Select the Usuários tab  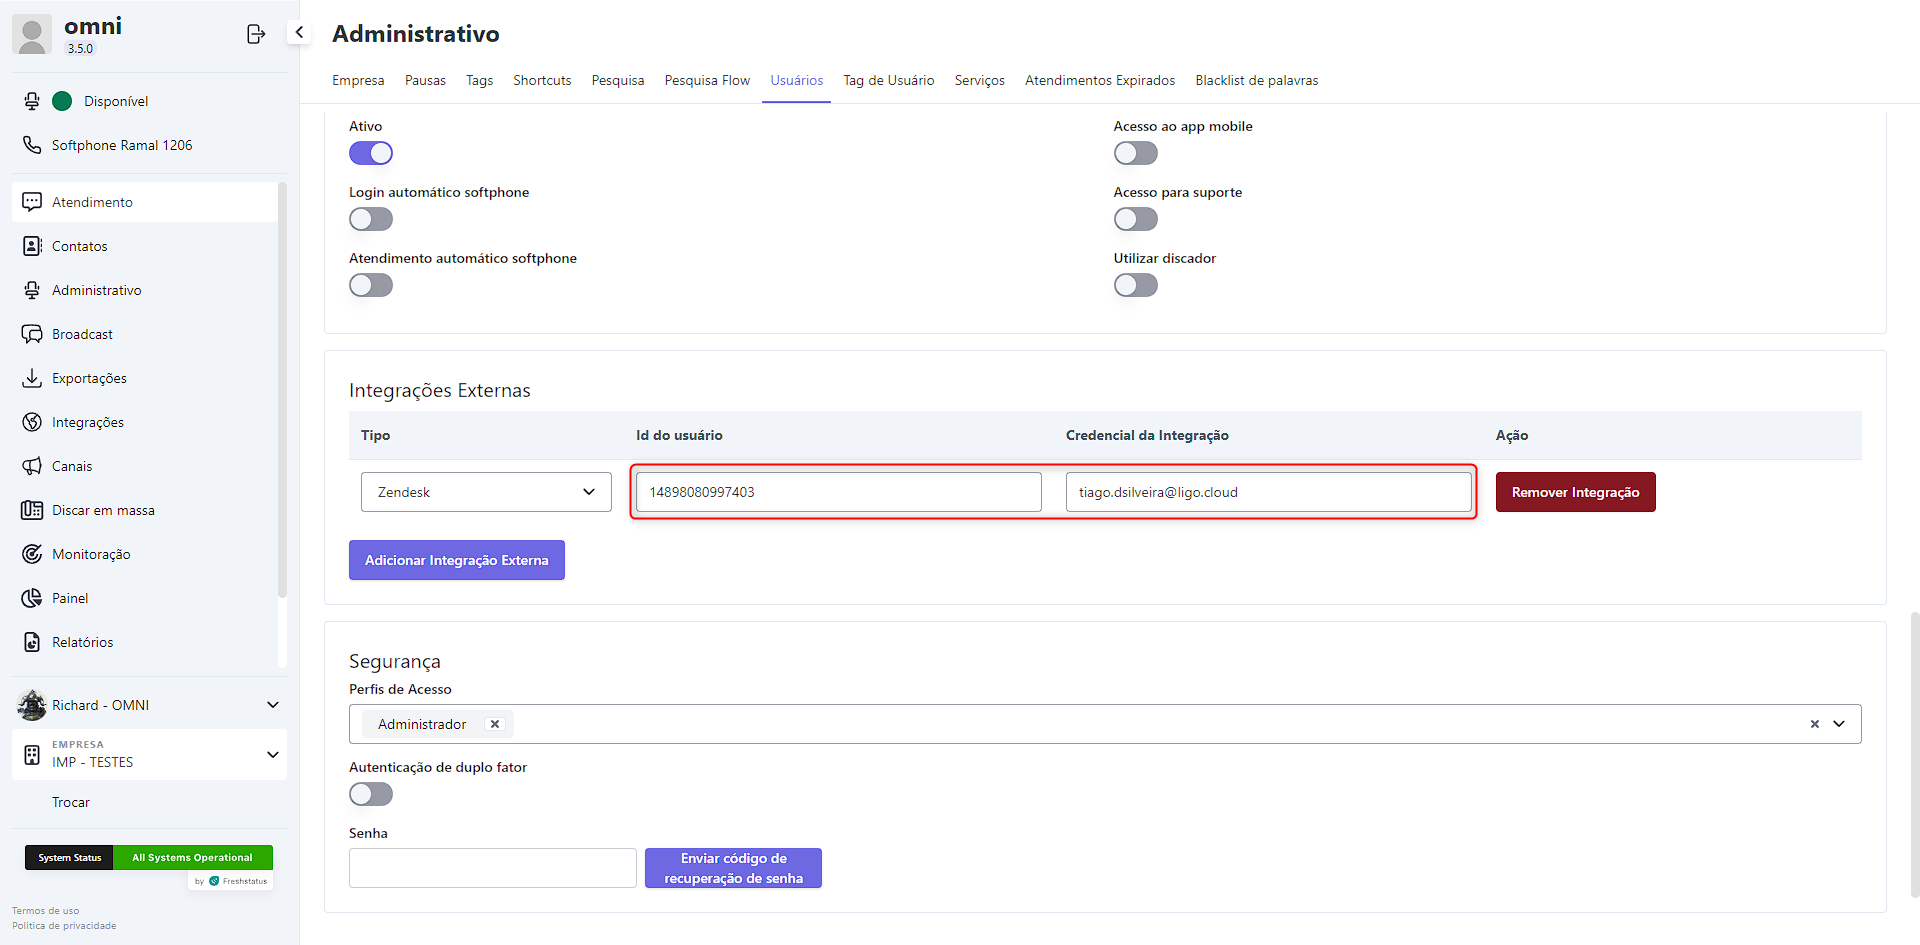797,80
